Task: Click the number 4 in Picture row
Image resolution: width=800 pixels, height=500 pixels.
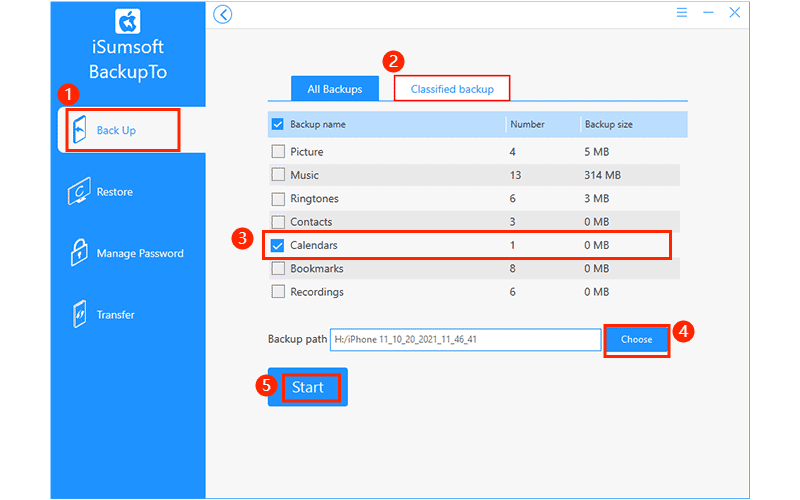Action: [x=512, y=152]
